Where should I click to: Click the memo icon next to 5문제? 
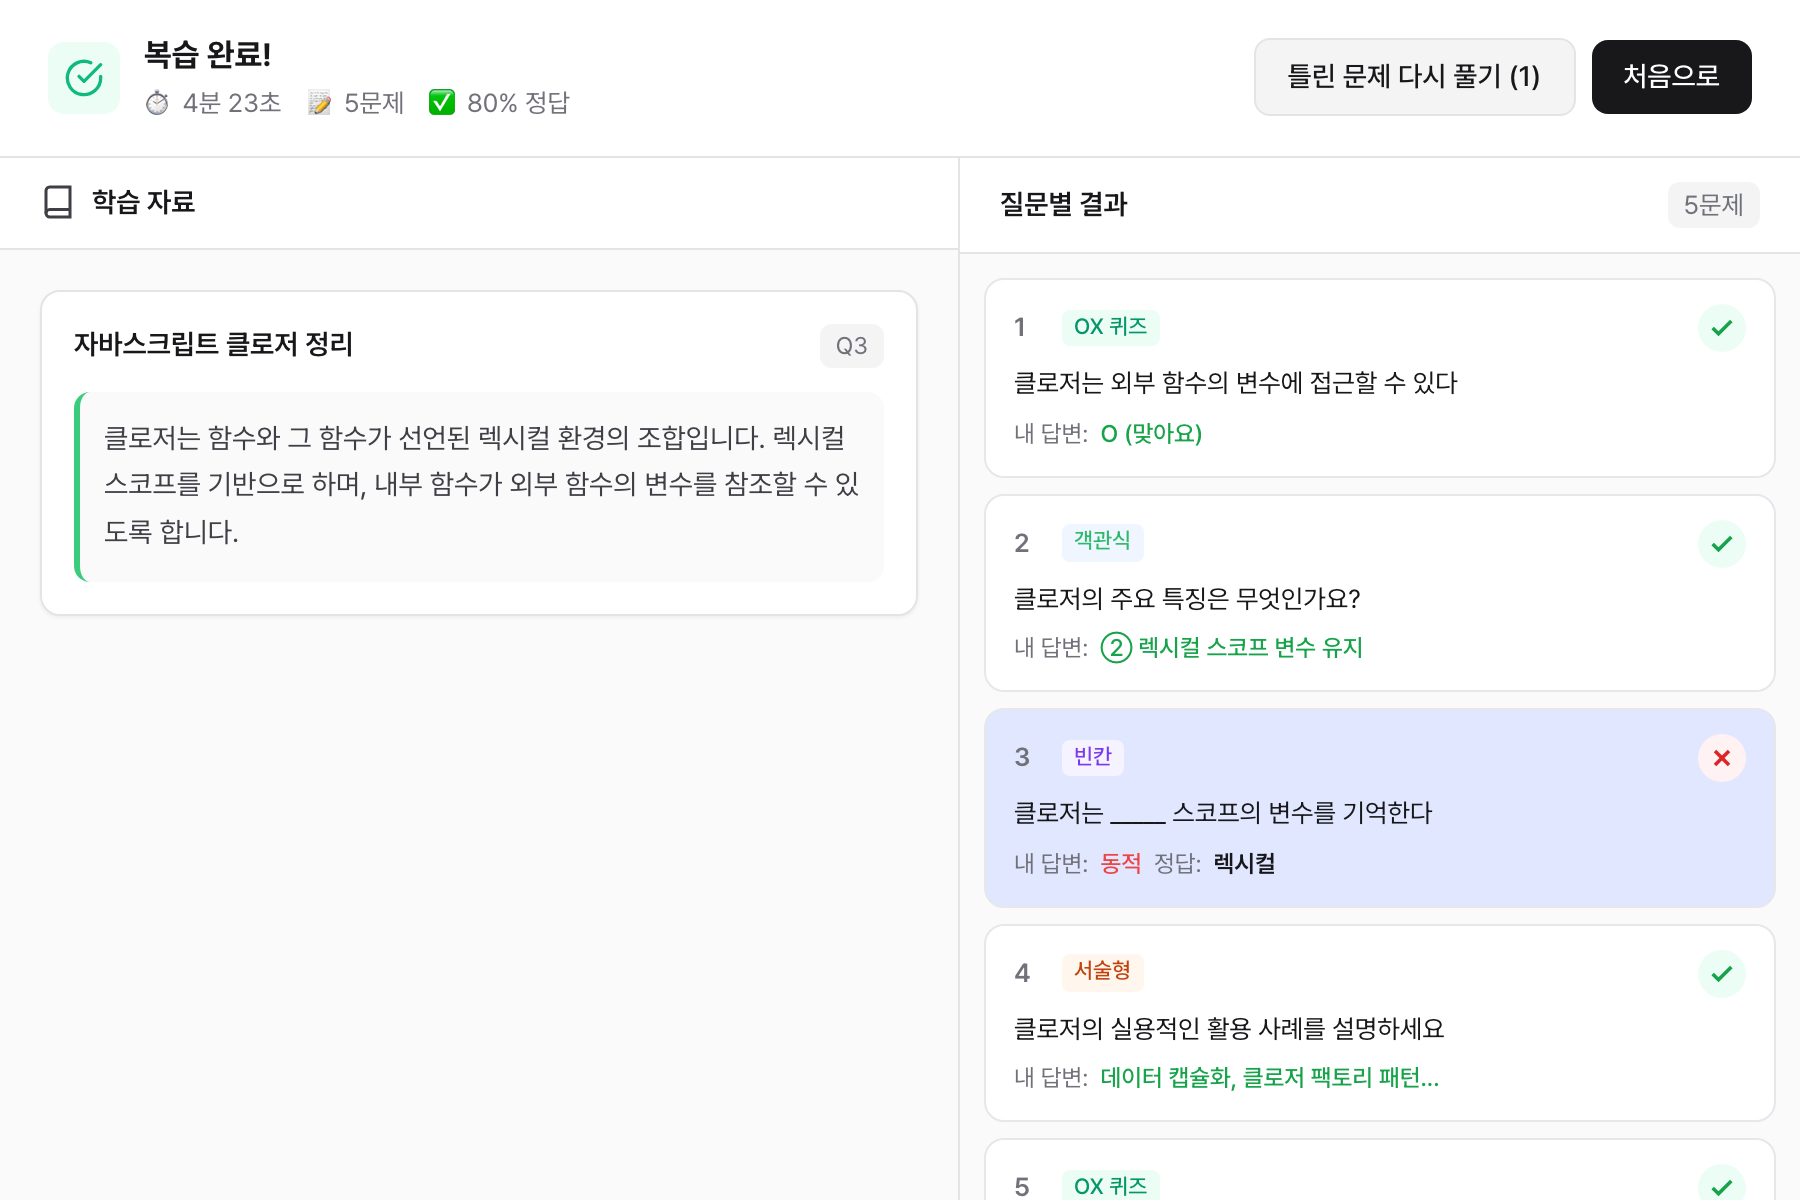pos(319,103)
